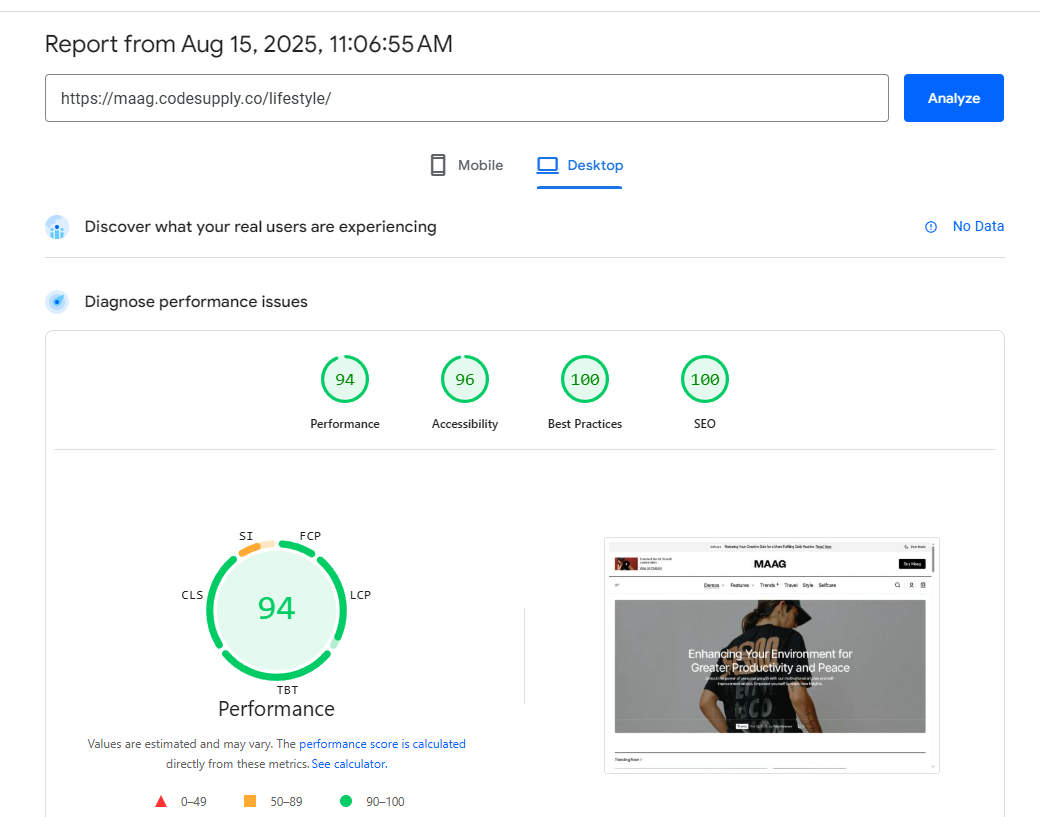Open the Best Practices score gauge
This screenshot has height=817, width=1040.
[x=585, y=379]
